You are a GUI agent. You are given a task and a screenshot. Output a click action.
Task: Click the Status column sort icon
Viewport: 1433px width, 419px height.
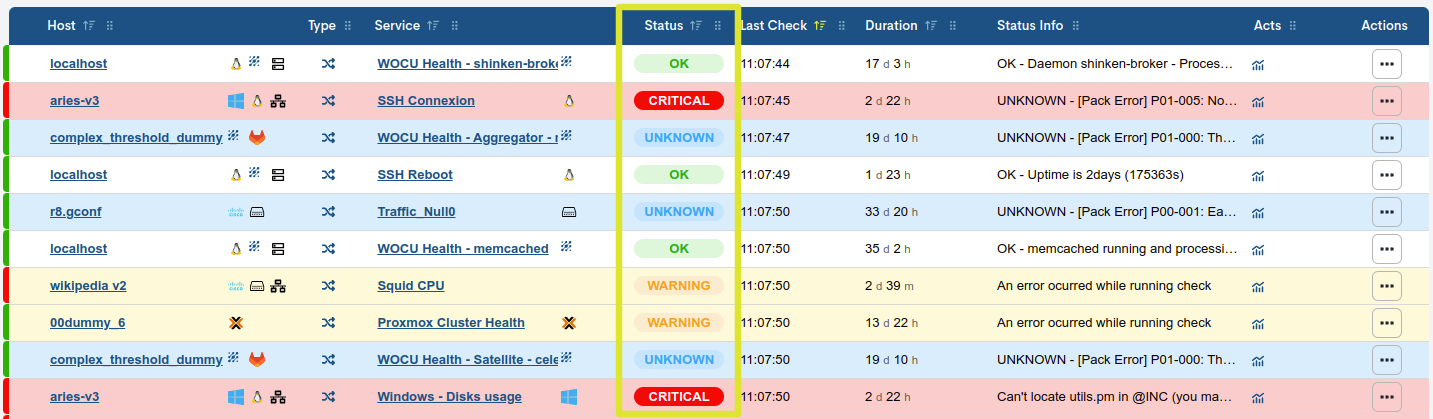coord(696,26)
